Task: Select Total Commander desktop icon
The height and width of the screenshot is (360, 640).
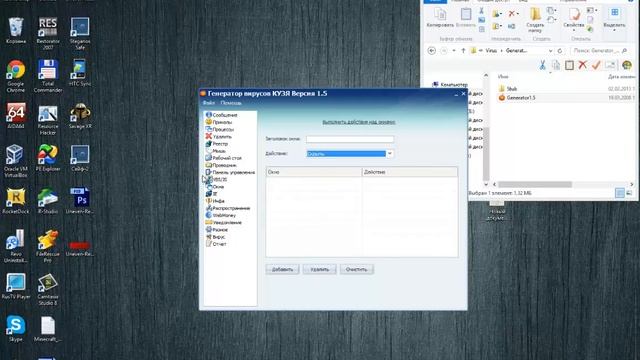Action: (x=48, y=76)
